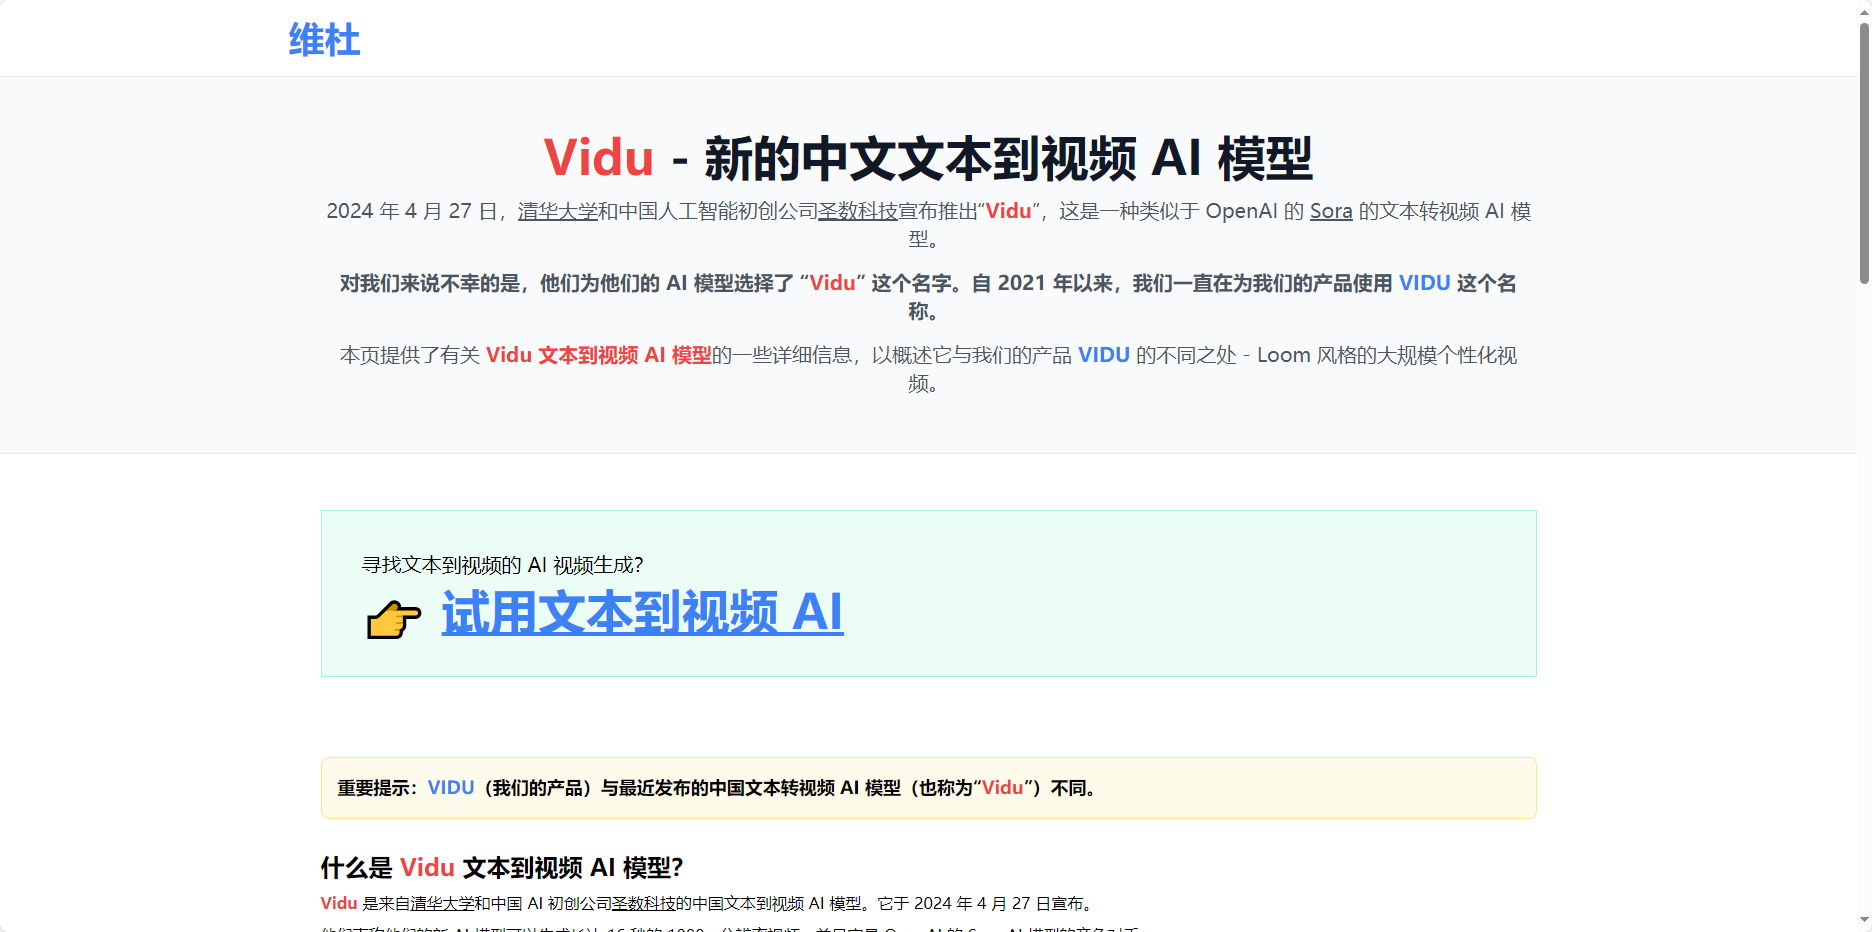
Task: Open the 圣数科技 link in the intro paragraph
Action: (857, 213)
